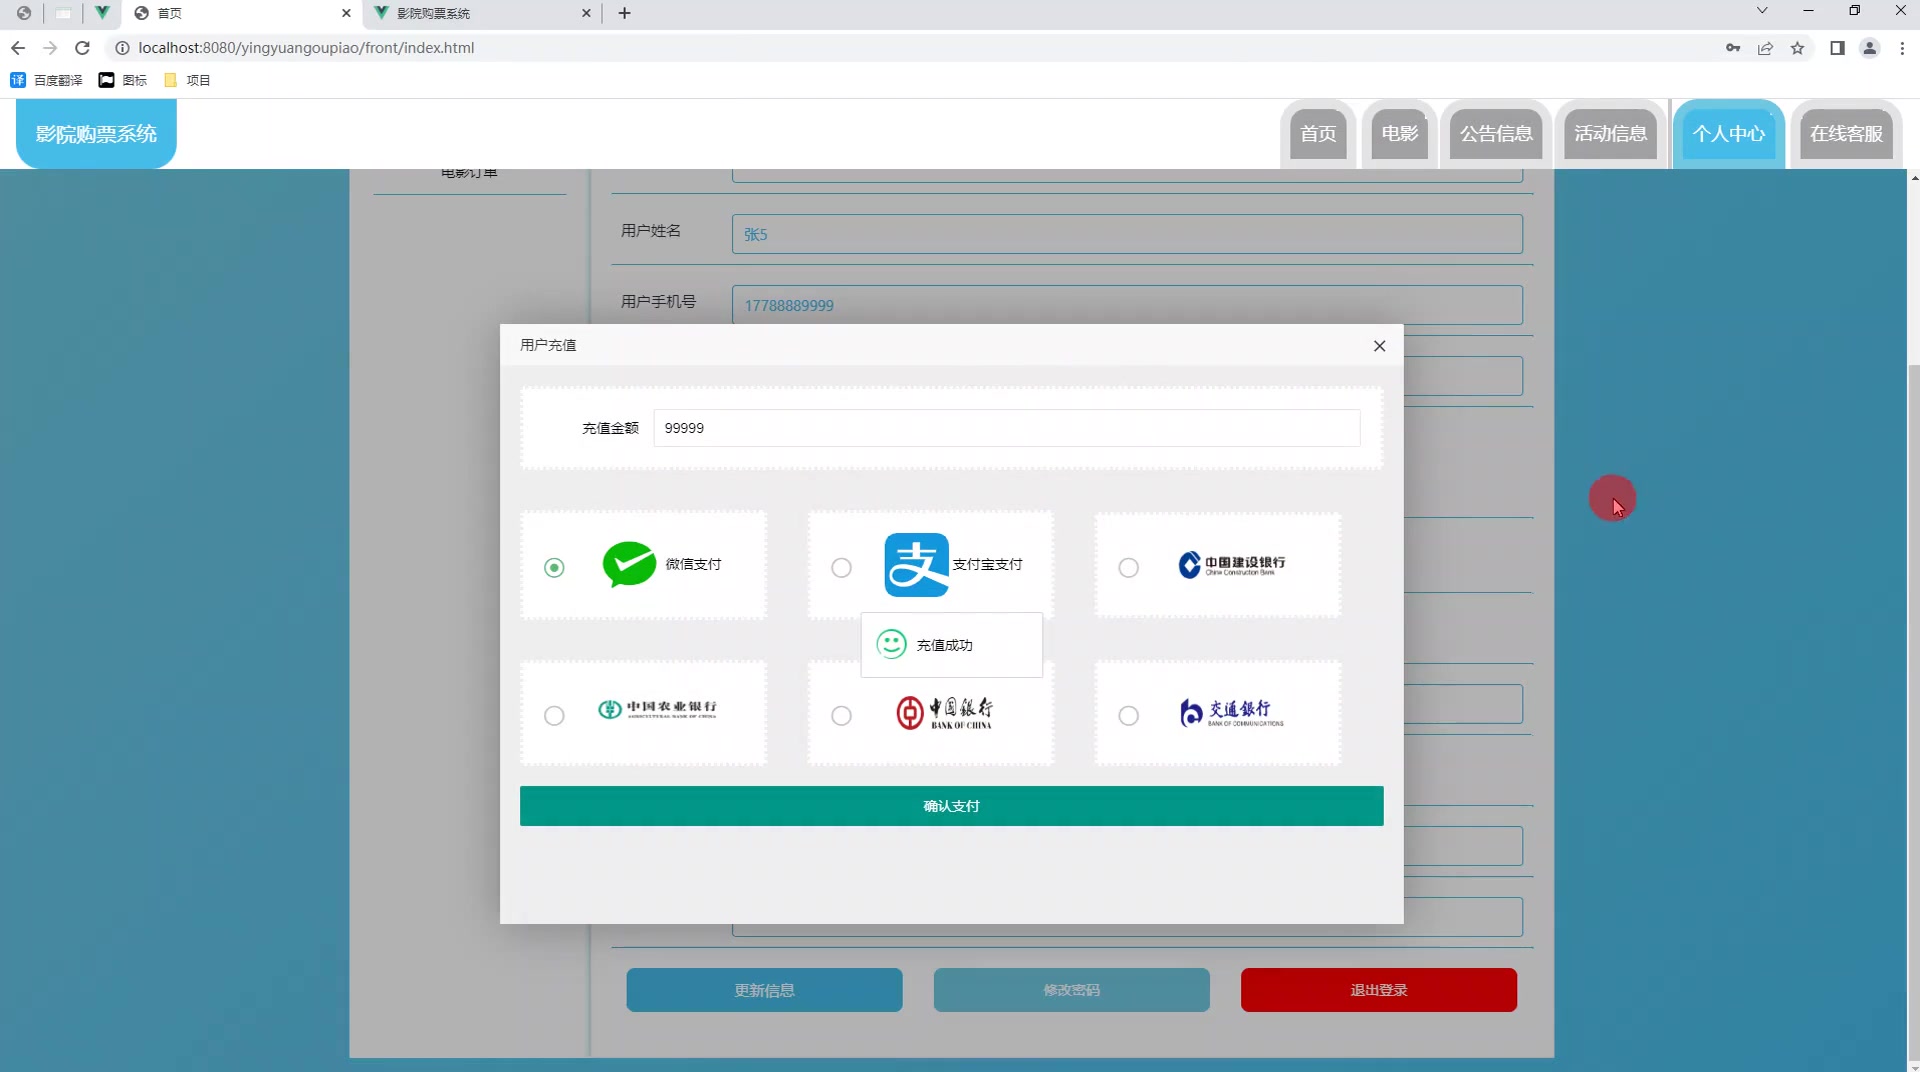Select the WeChat Pay radio button

(x=554, y=567)
